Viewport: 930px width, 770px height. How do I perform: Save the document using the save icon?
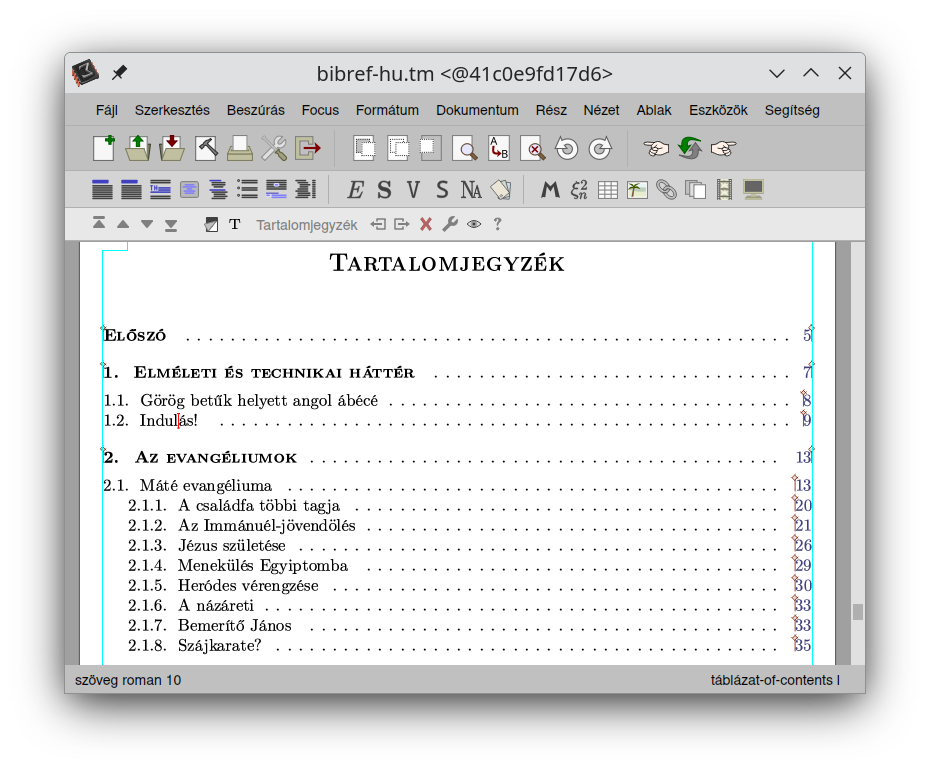171,149
